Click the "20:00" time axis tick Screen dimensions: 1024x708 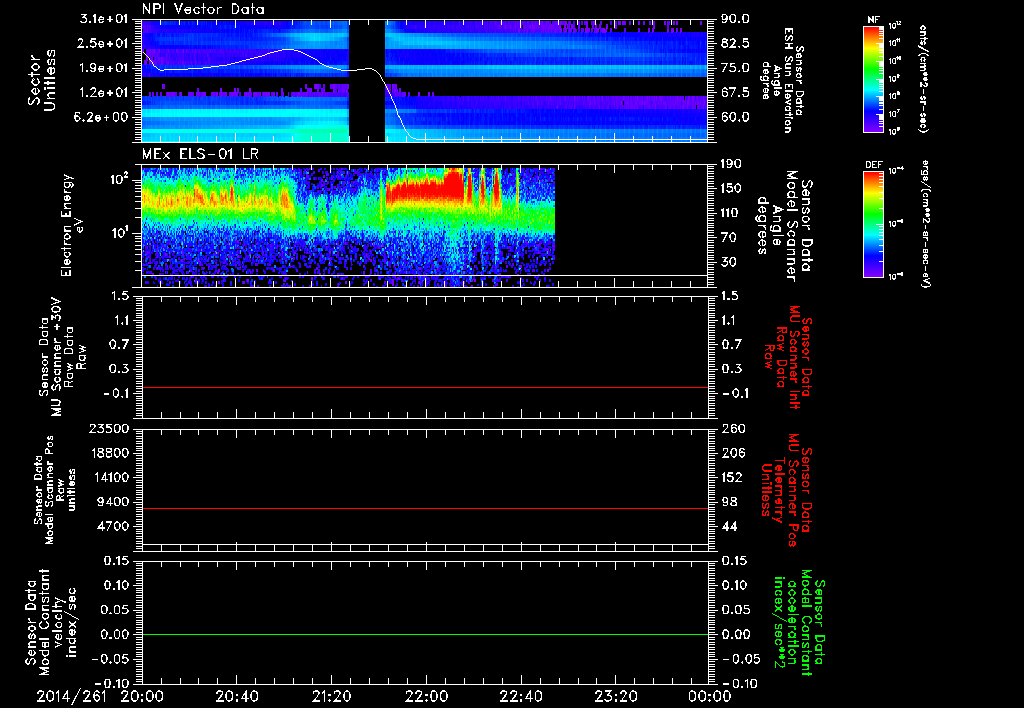pyautogui.click(x=144, y=696)
